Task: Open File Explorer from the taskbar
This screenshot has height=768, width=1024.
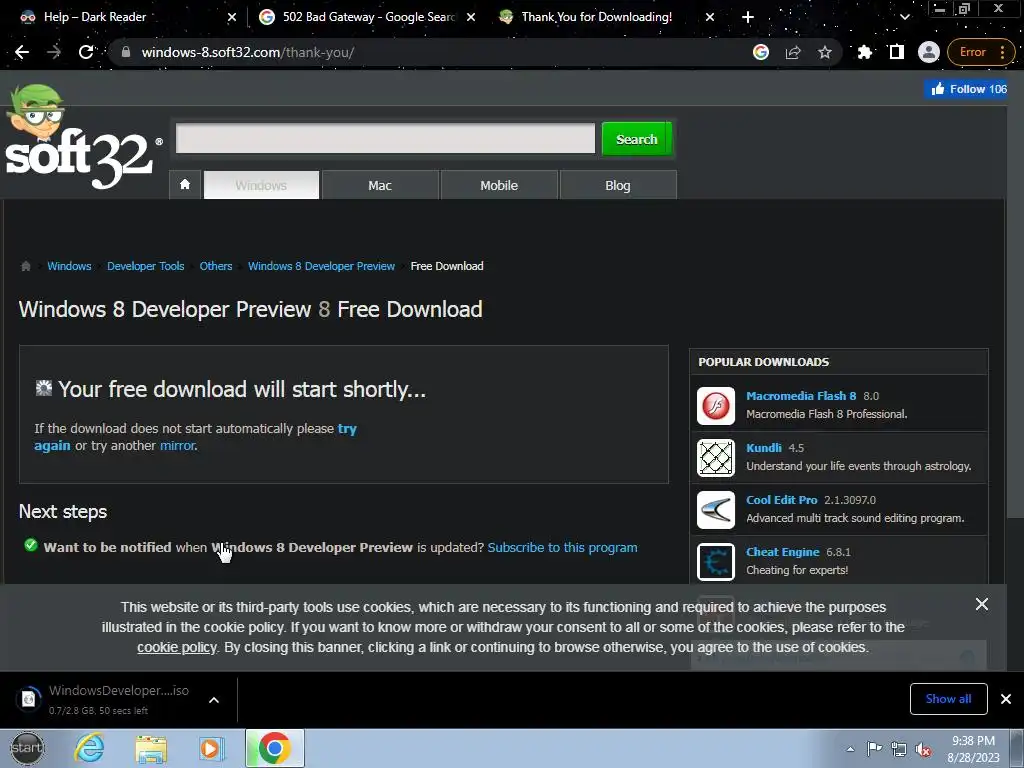Action: point(151,748)
